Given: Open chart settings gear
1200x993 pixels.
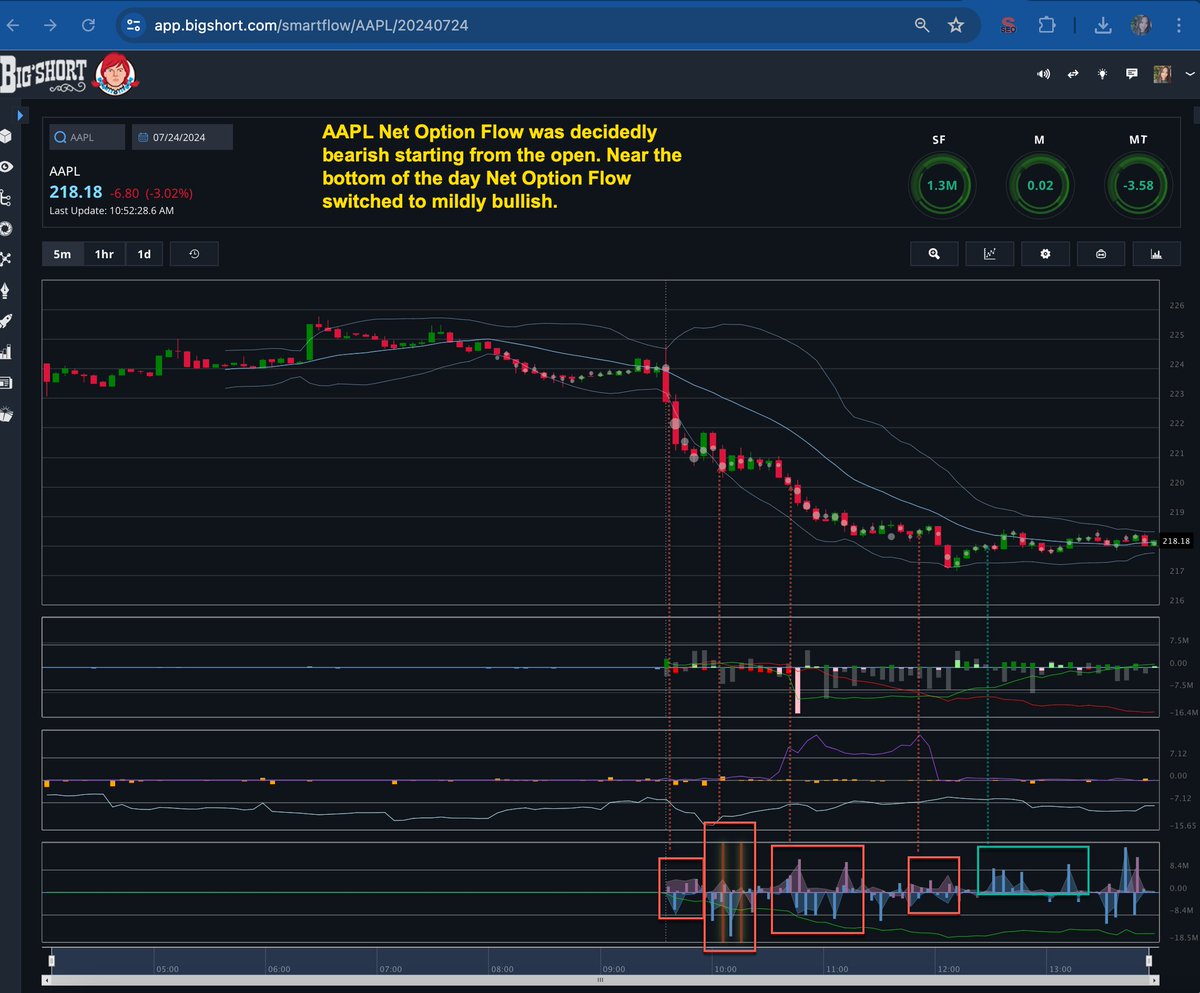Looking at the screenshot, I should click(x=1045, y=254).
